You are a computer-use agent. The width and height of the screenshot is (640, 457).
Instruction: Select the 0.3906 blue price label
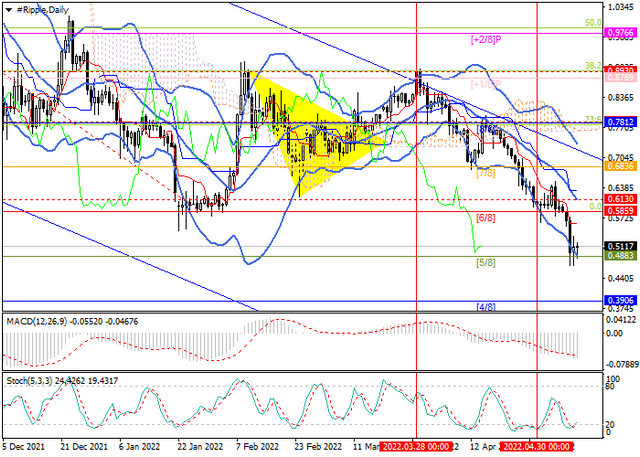coord(620,300)
